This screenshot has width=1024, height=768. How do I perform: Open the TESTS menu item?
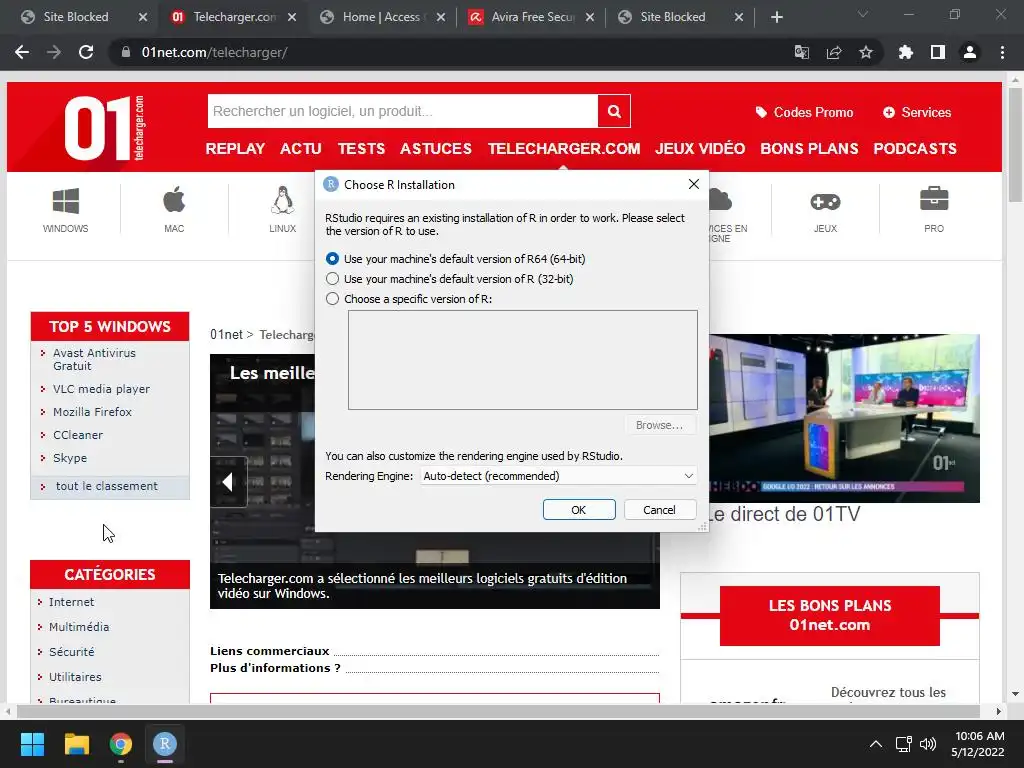(x=361, y=149)
